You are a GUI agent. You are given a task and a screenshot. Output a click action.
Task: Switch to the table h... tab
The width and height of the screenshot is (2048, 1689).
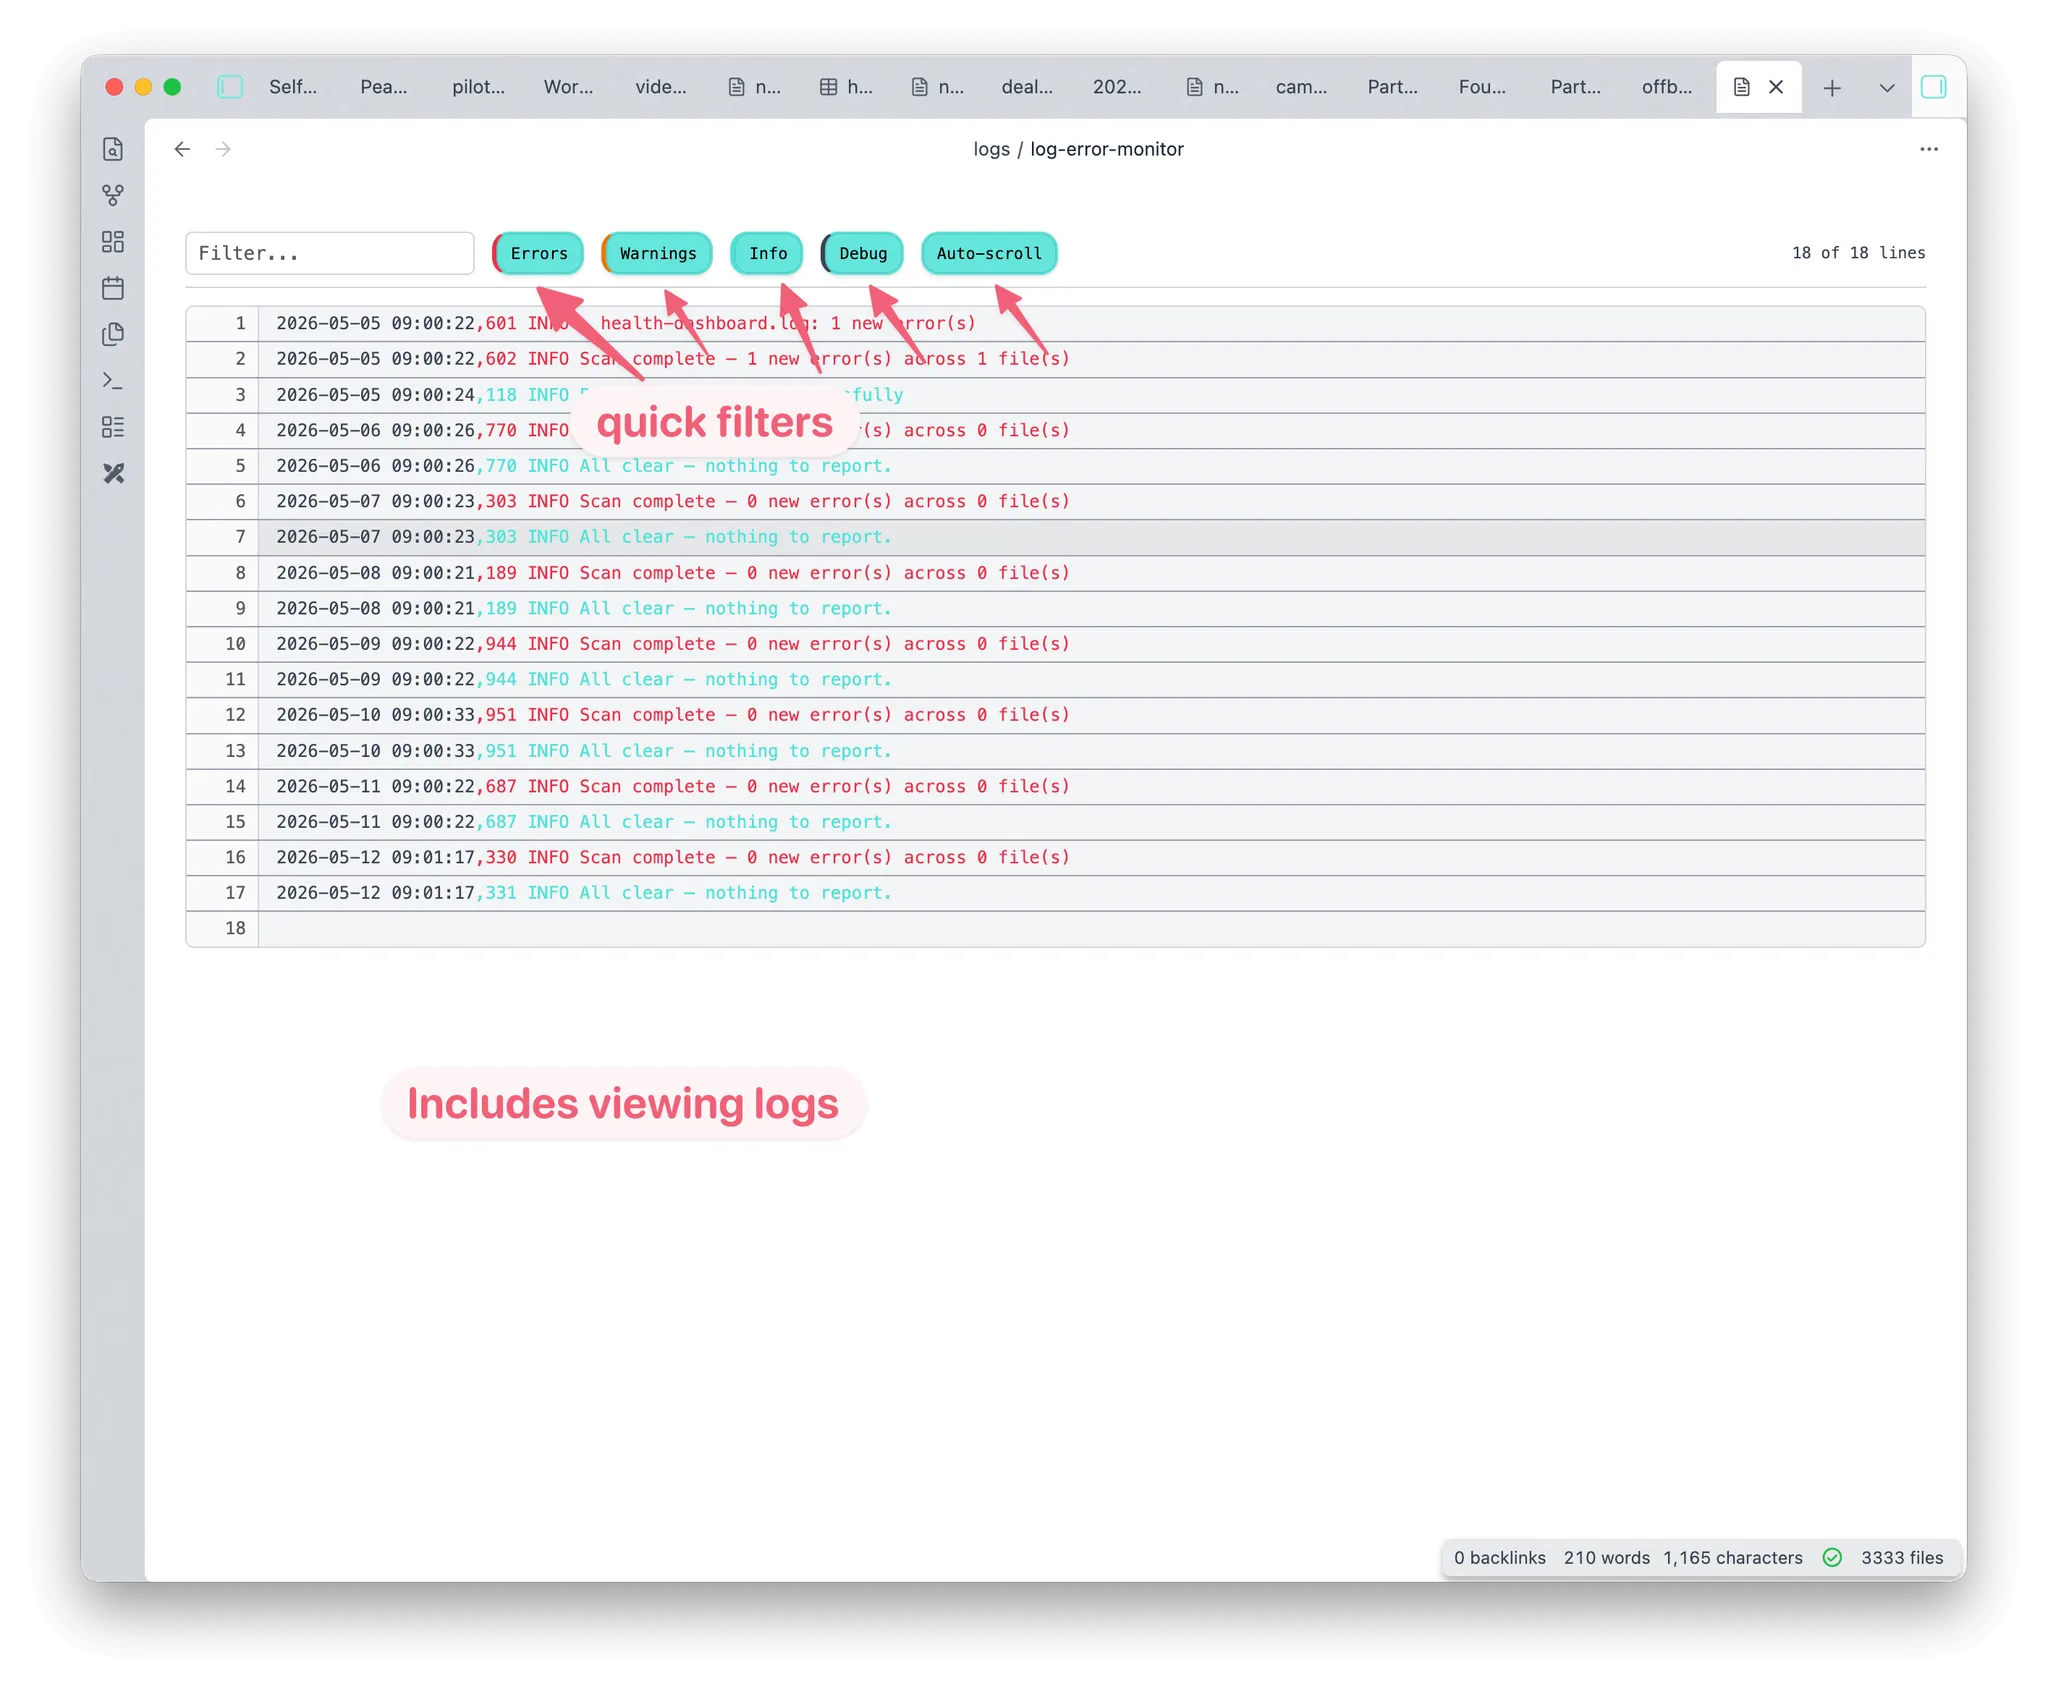pyautogui.click(x=846, y=87)
